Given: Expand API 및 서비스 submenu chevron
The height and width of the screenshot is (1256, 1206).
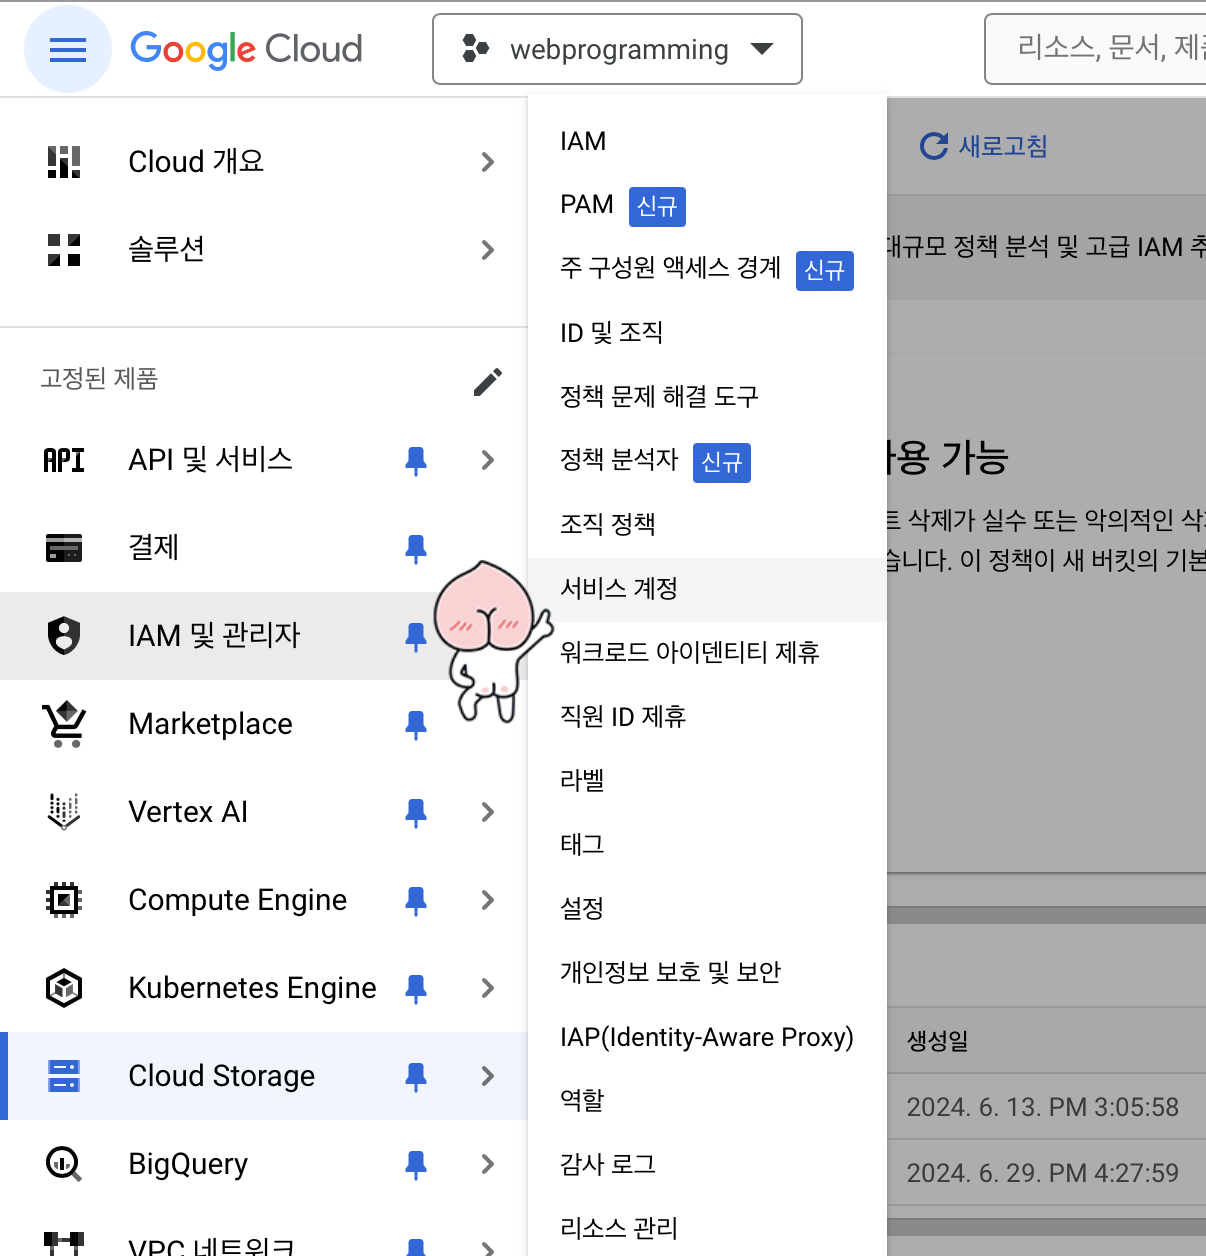Looking at the screenshot, I should pos(488,460).
